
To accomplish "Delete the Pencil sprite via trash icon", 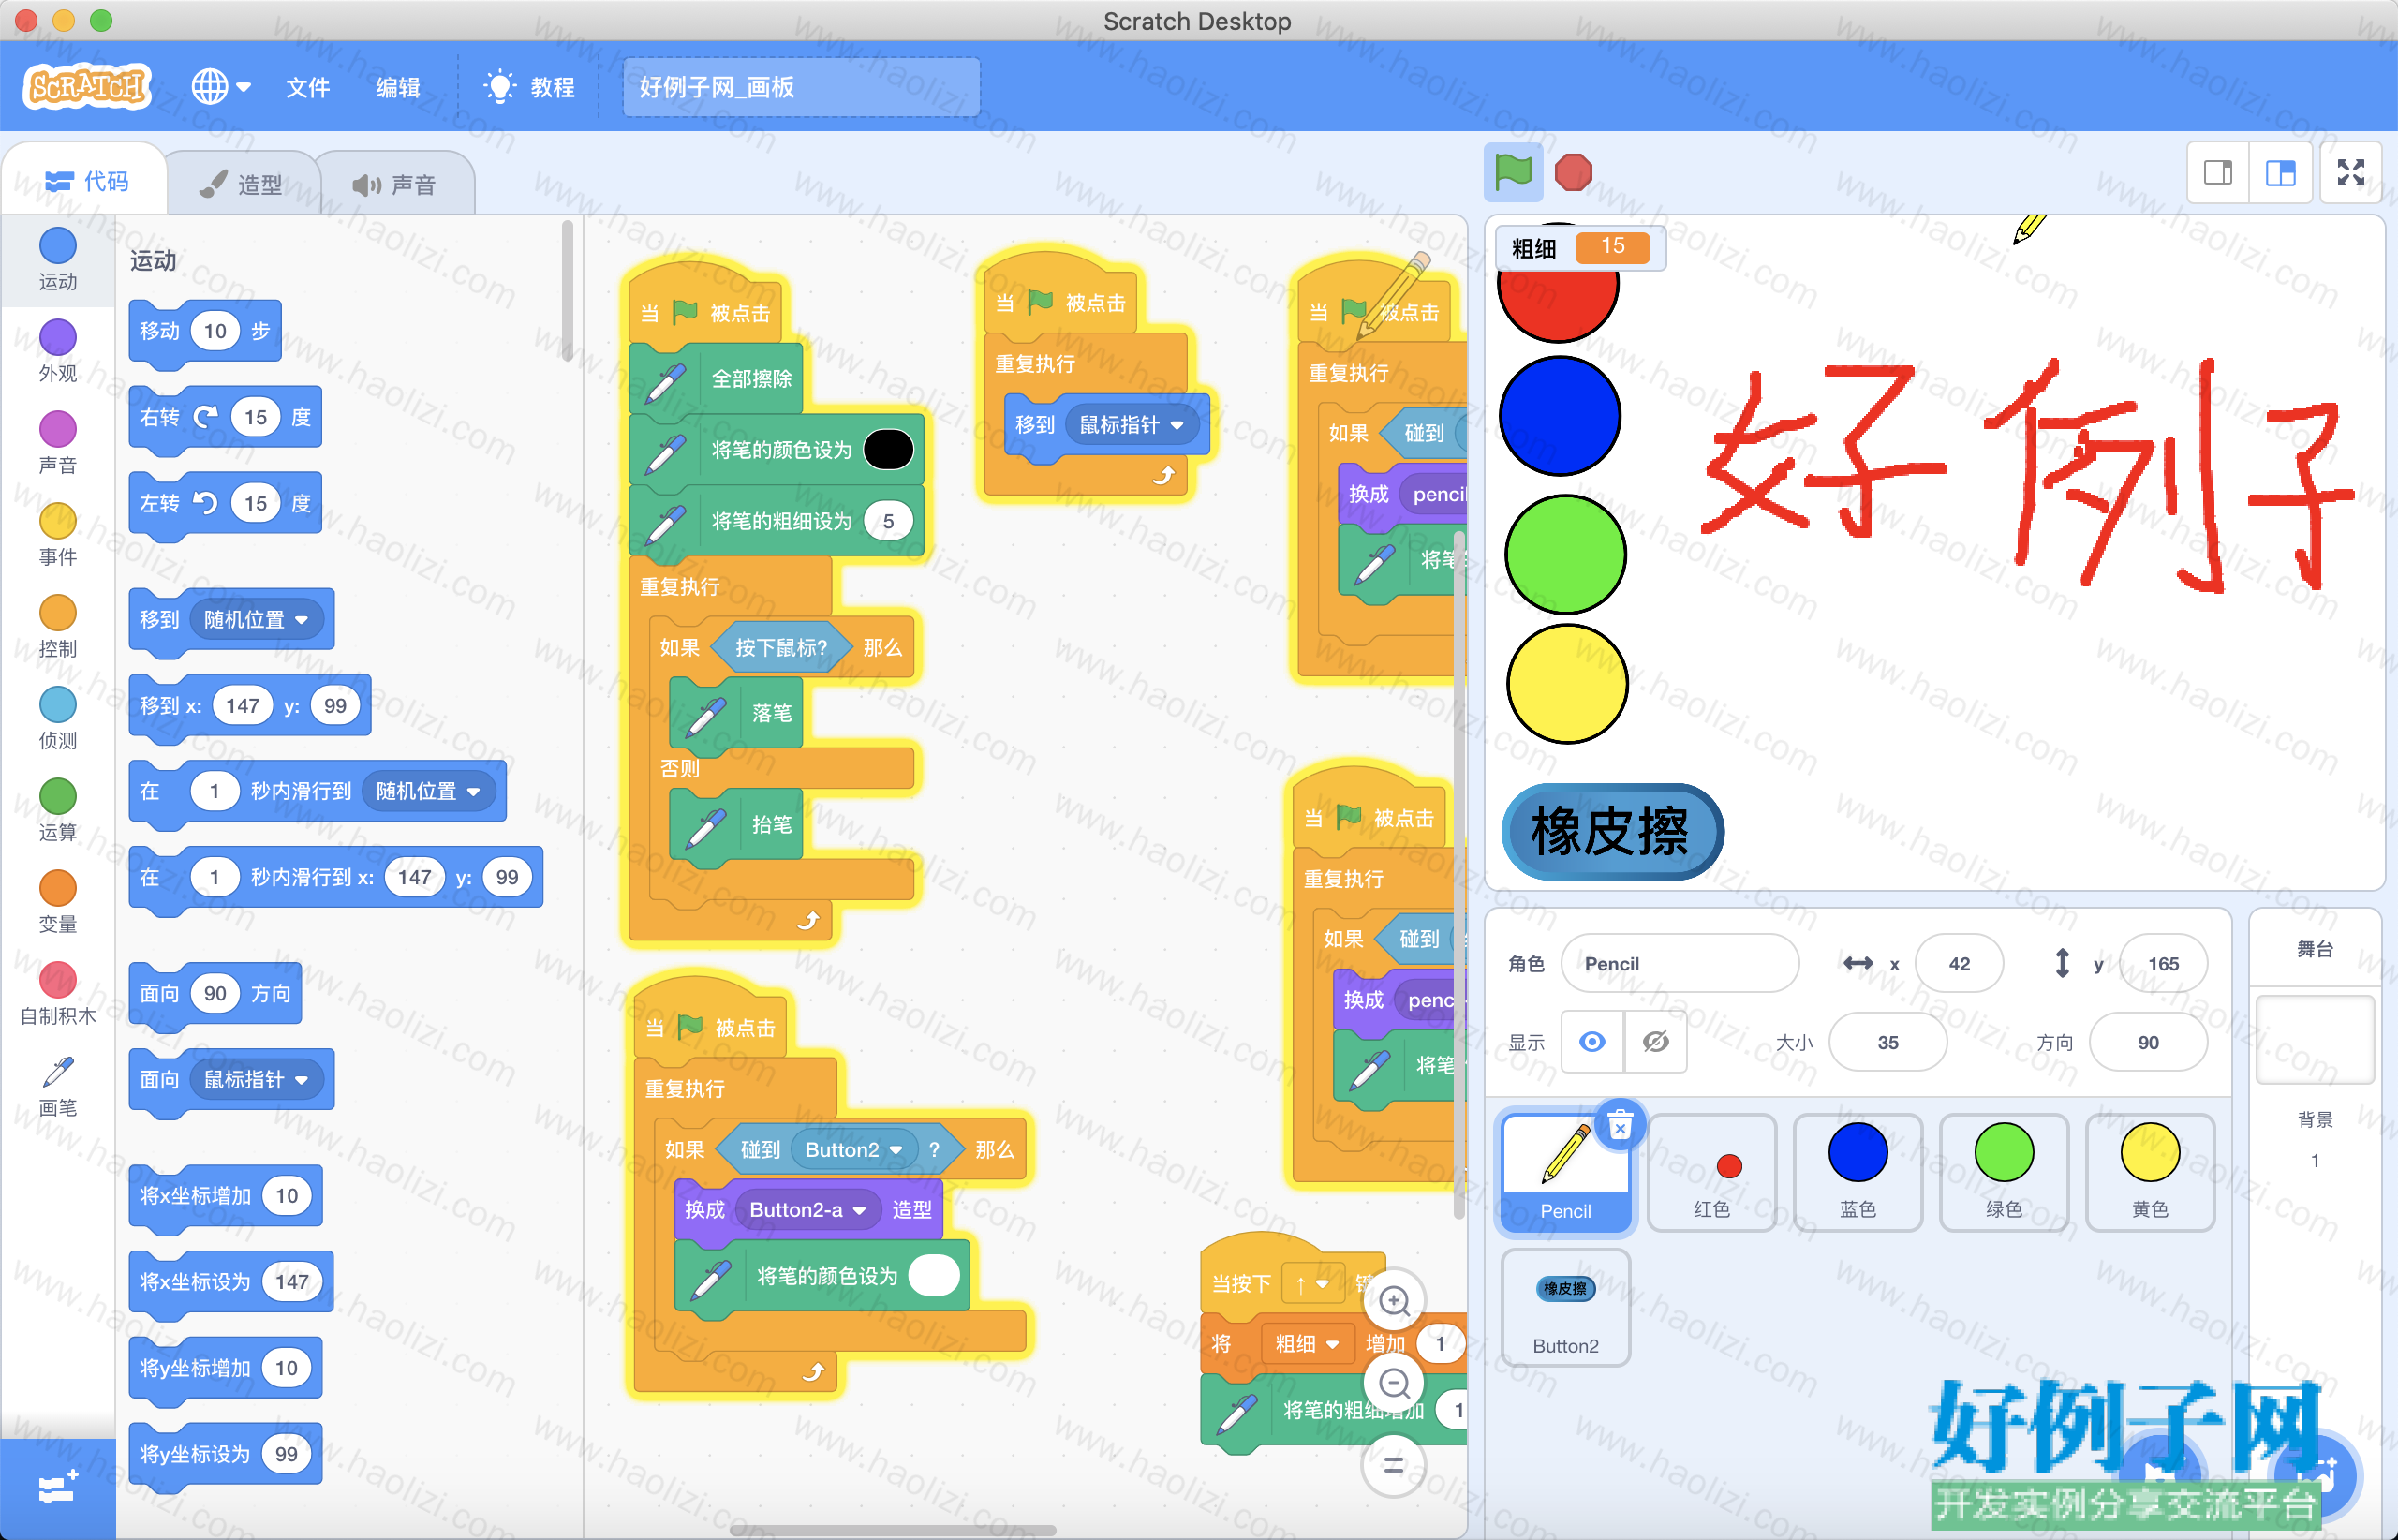I will [x=1620, y=1125].
